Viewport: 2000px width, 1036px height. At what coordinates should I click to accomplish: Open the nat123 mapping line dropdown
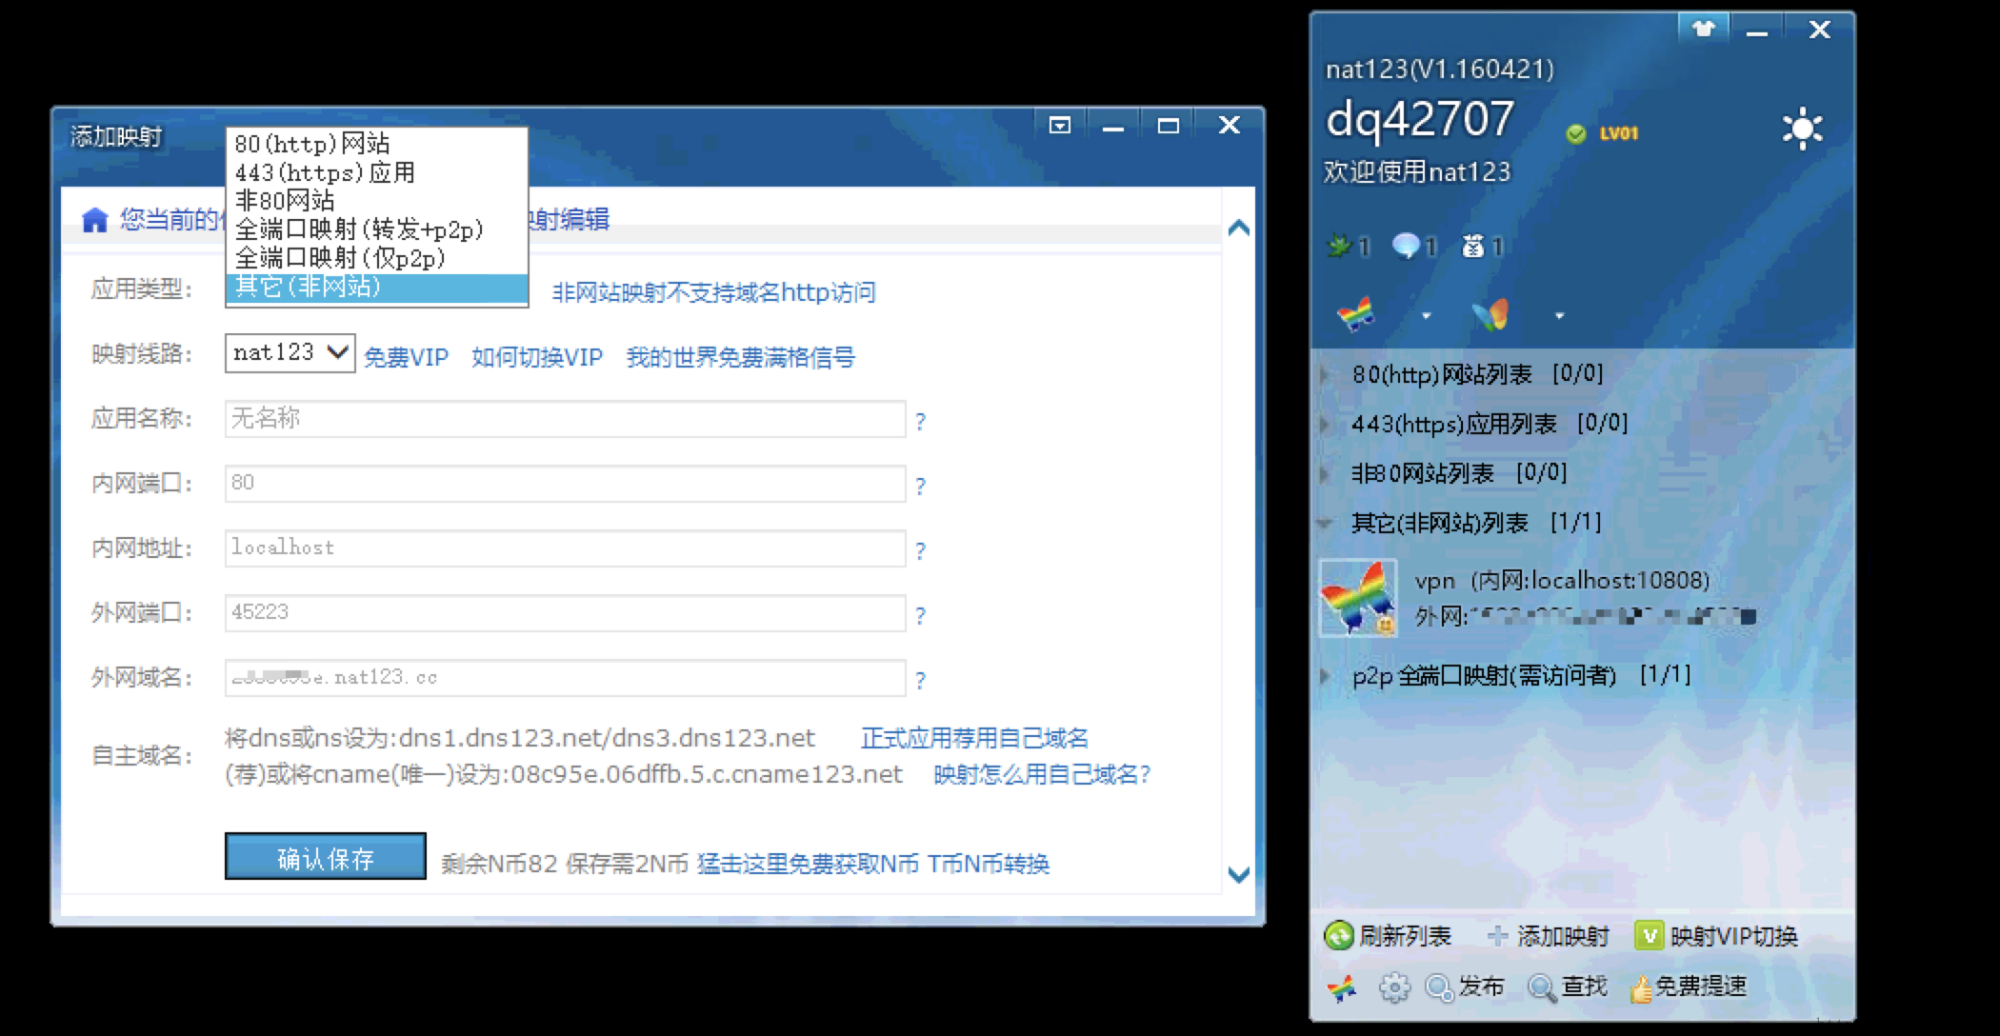[290, 353]
